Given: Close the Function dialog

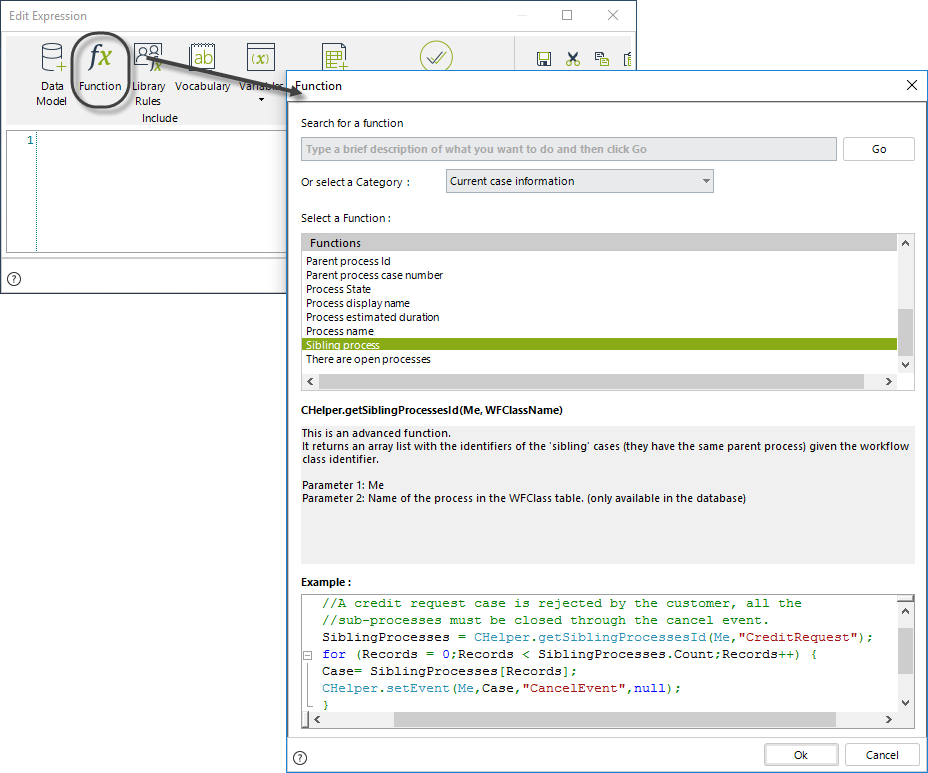Looking at the screenshot, I should (912, 85).
